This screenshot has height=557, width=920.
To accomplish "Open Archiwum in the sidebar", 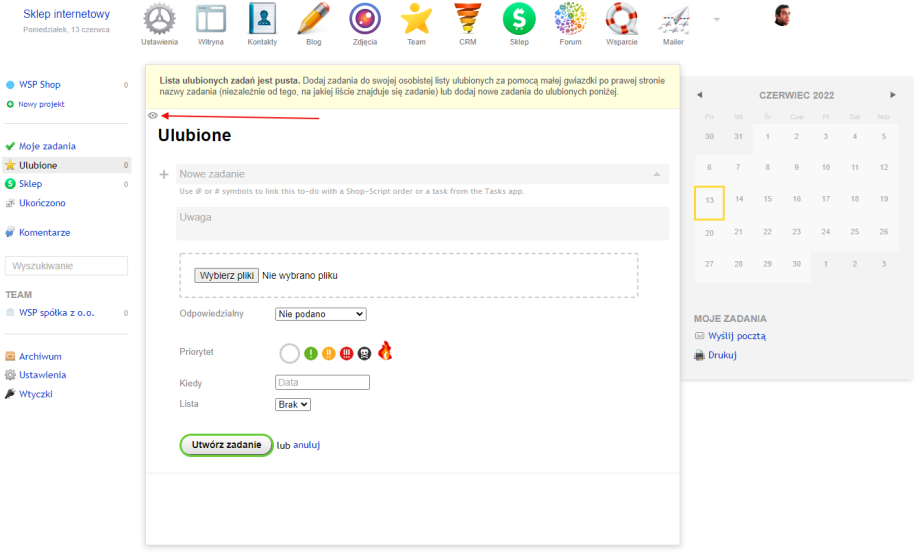I will pyautogui.click(x=40, y=356).
